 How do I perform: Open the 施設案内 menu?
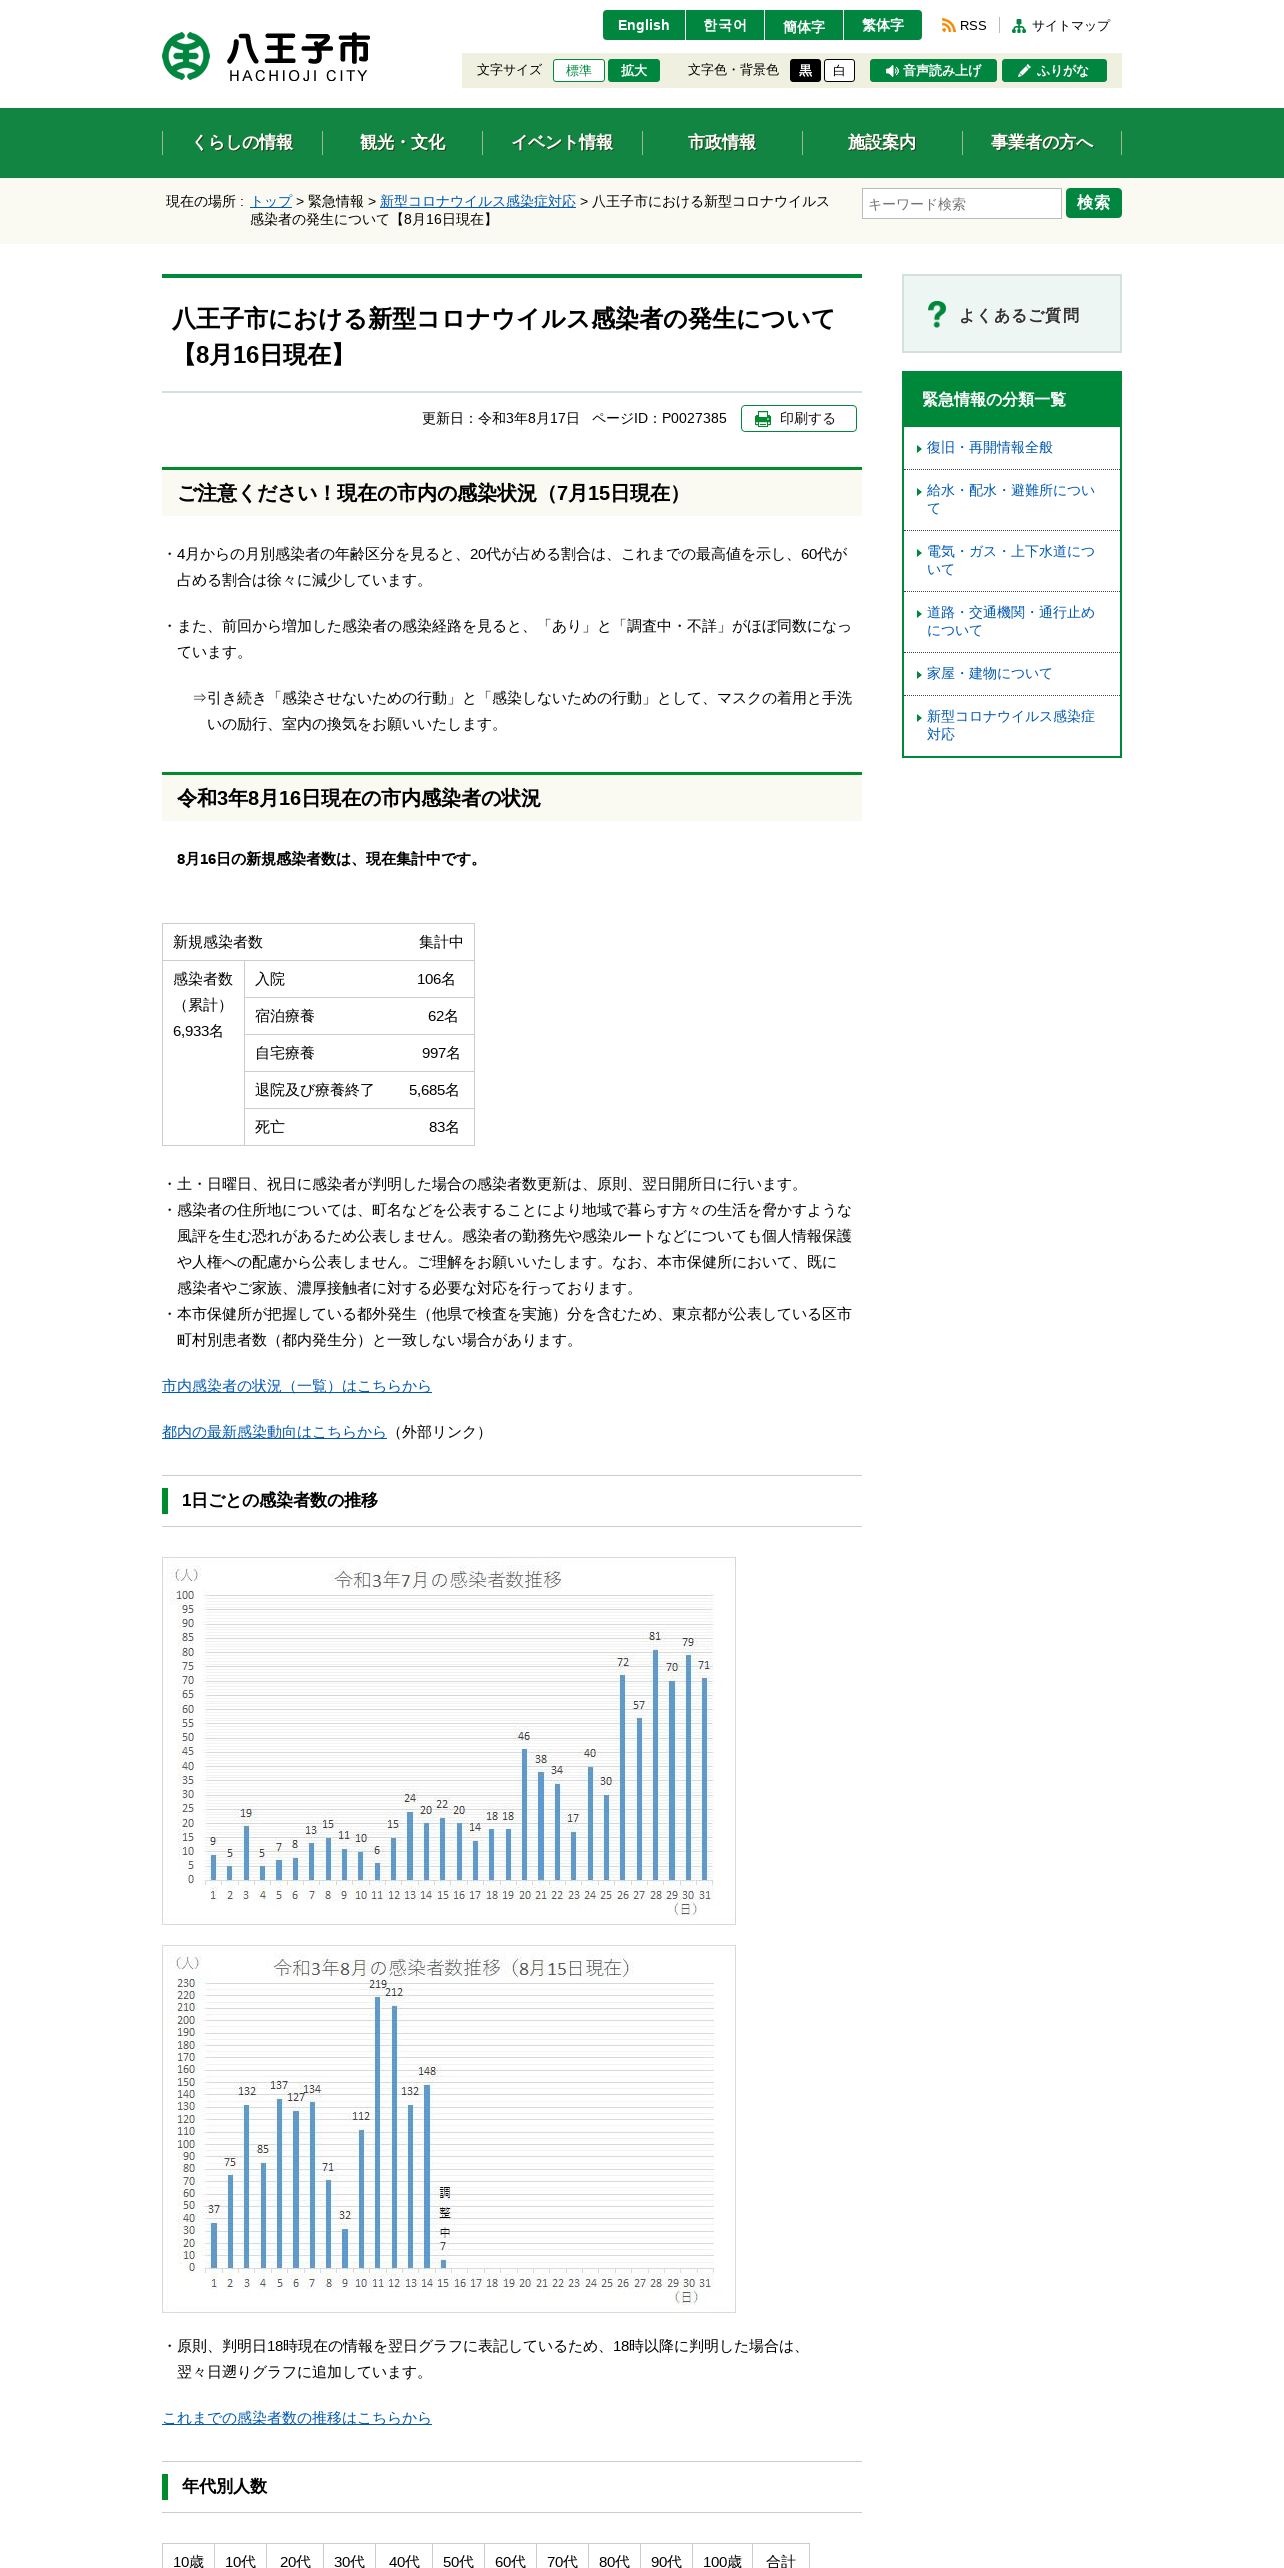click(x=882, y=142)
